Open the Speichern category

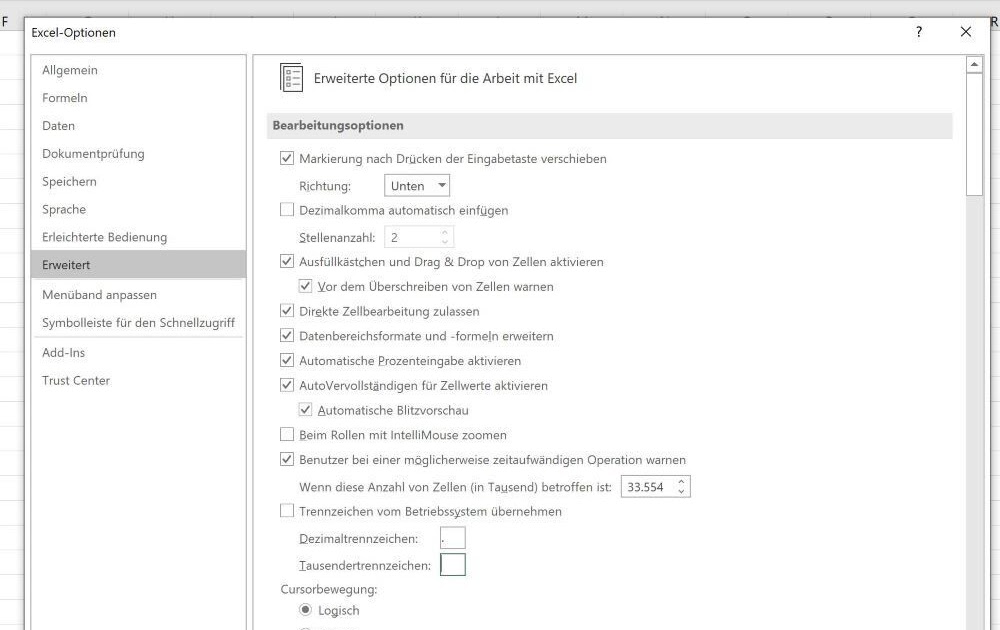(138, 181)
